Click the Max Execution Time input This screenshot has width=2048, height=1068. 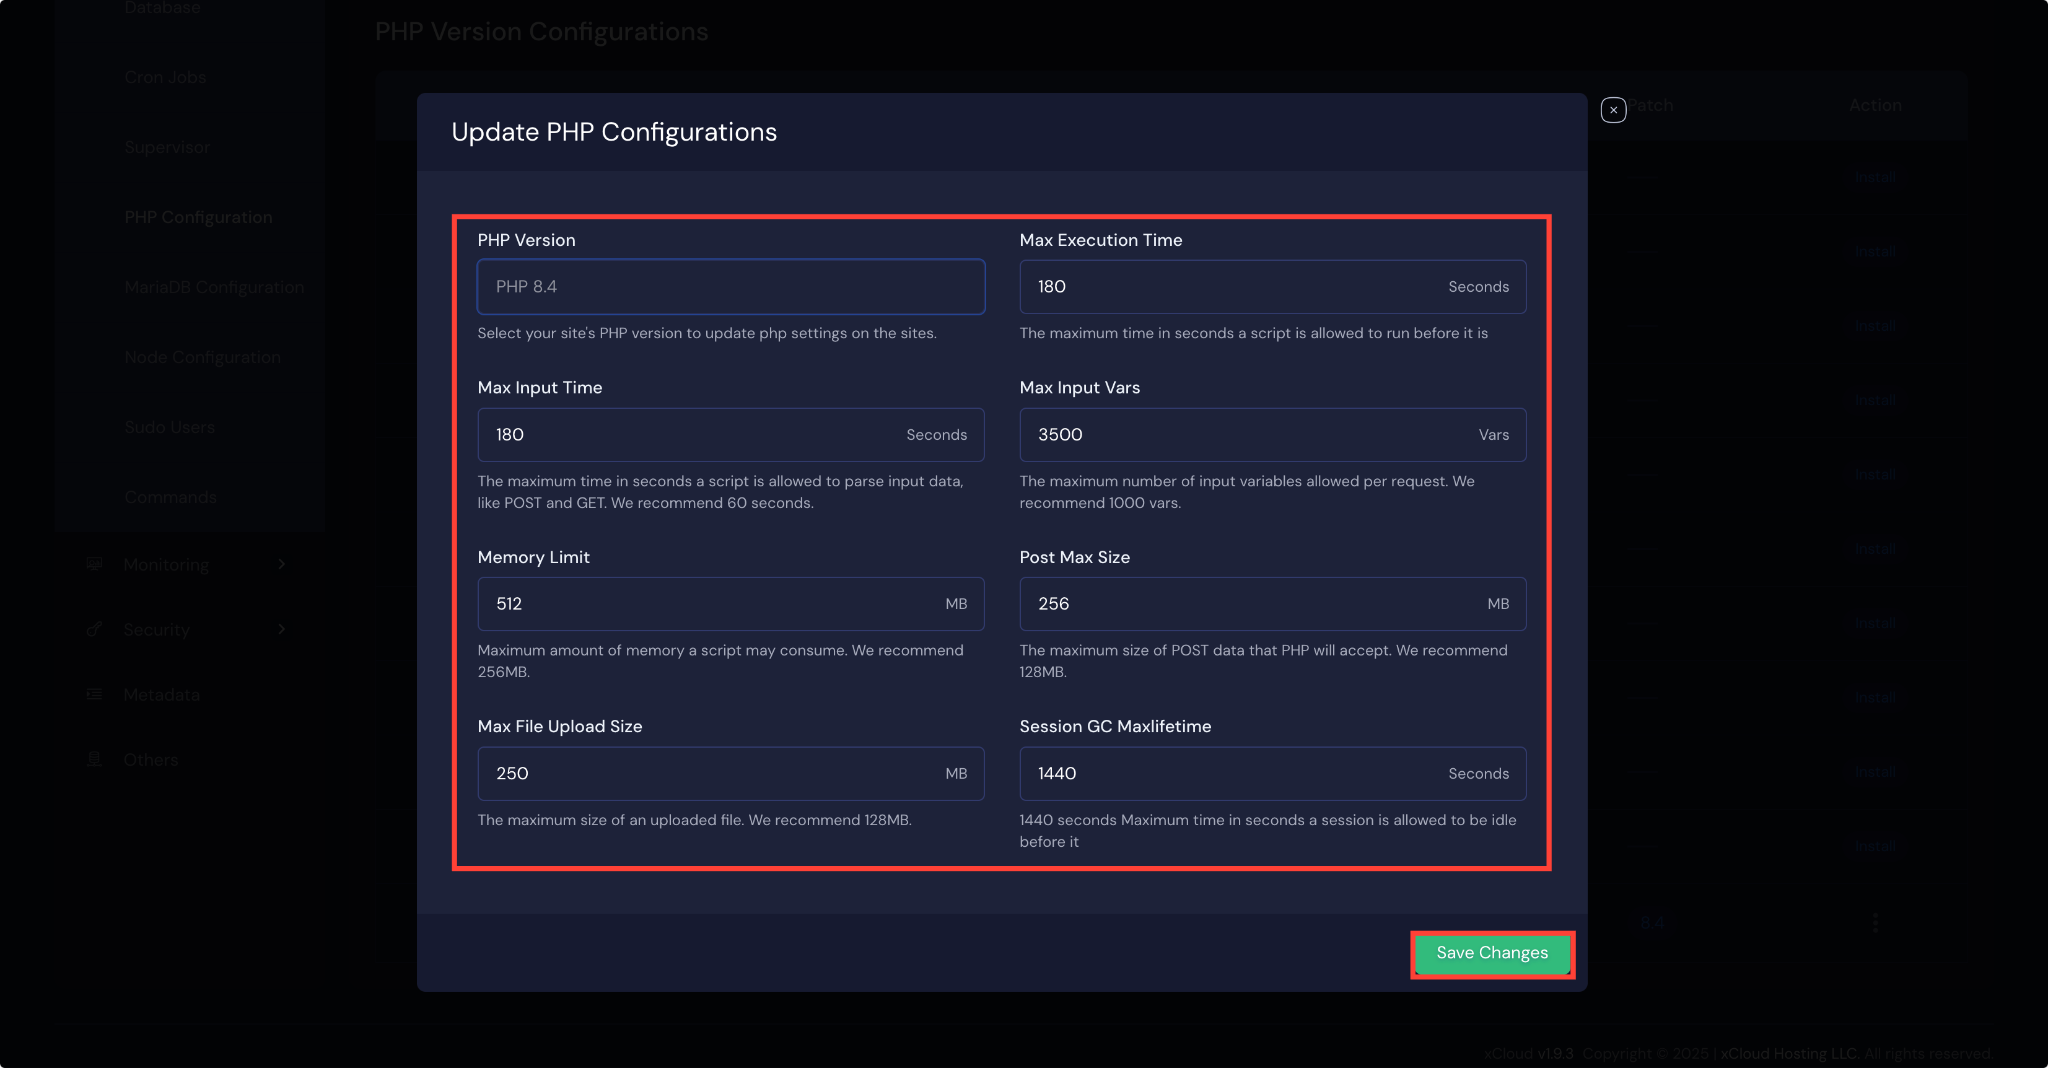pyautogui.click(x=1271, y=287)
